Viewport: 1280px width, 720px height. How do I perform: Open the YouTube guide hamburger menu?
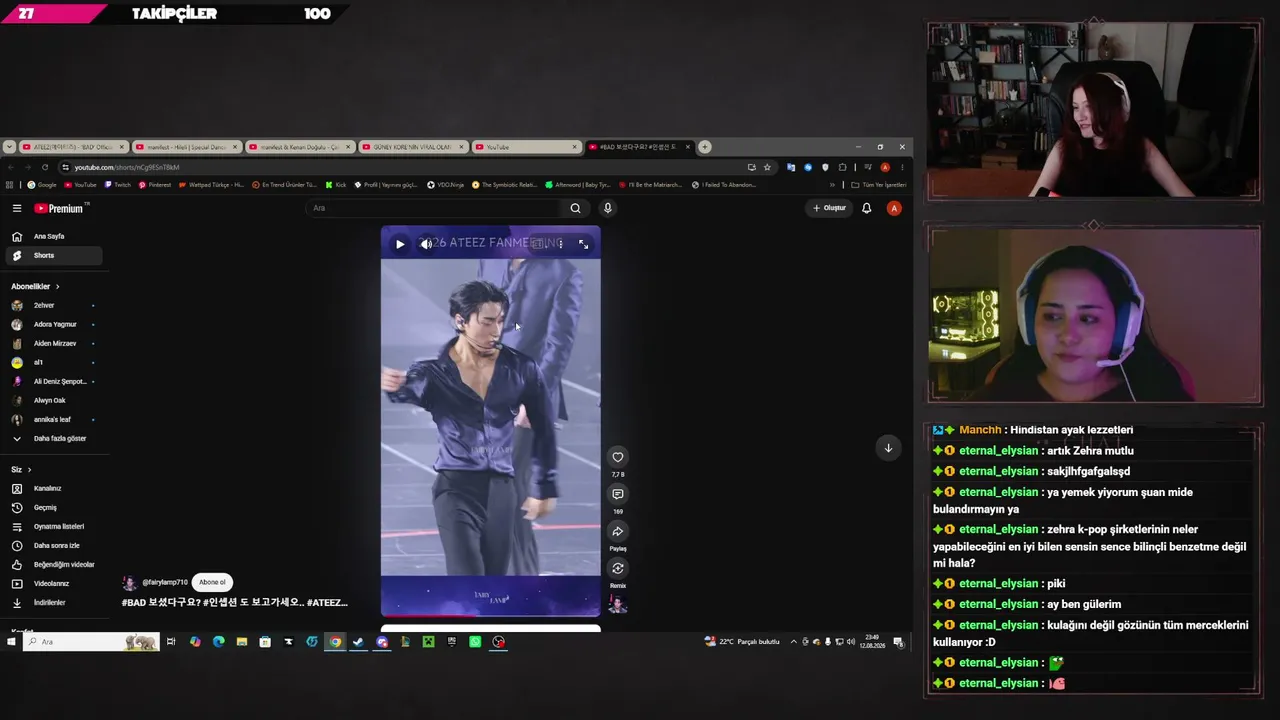pos(17,208)
